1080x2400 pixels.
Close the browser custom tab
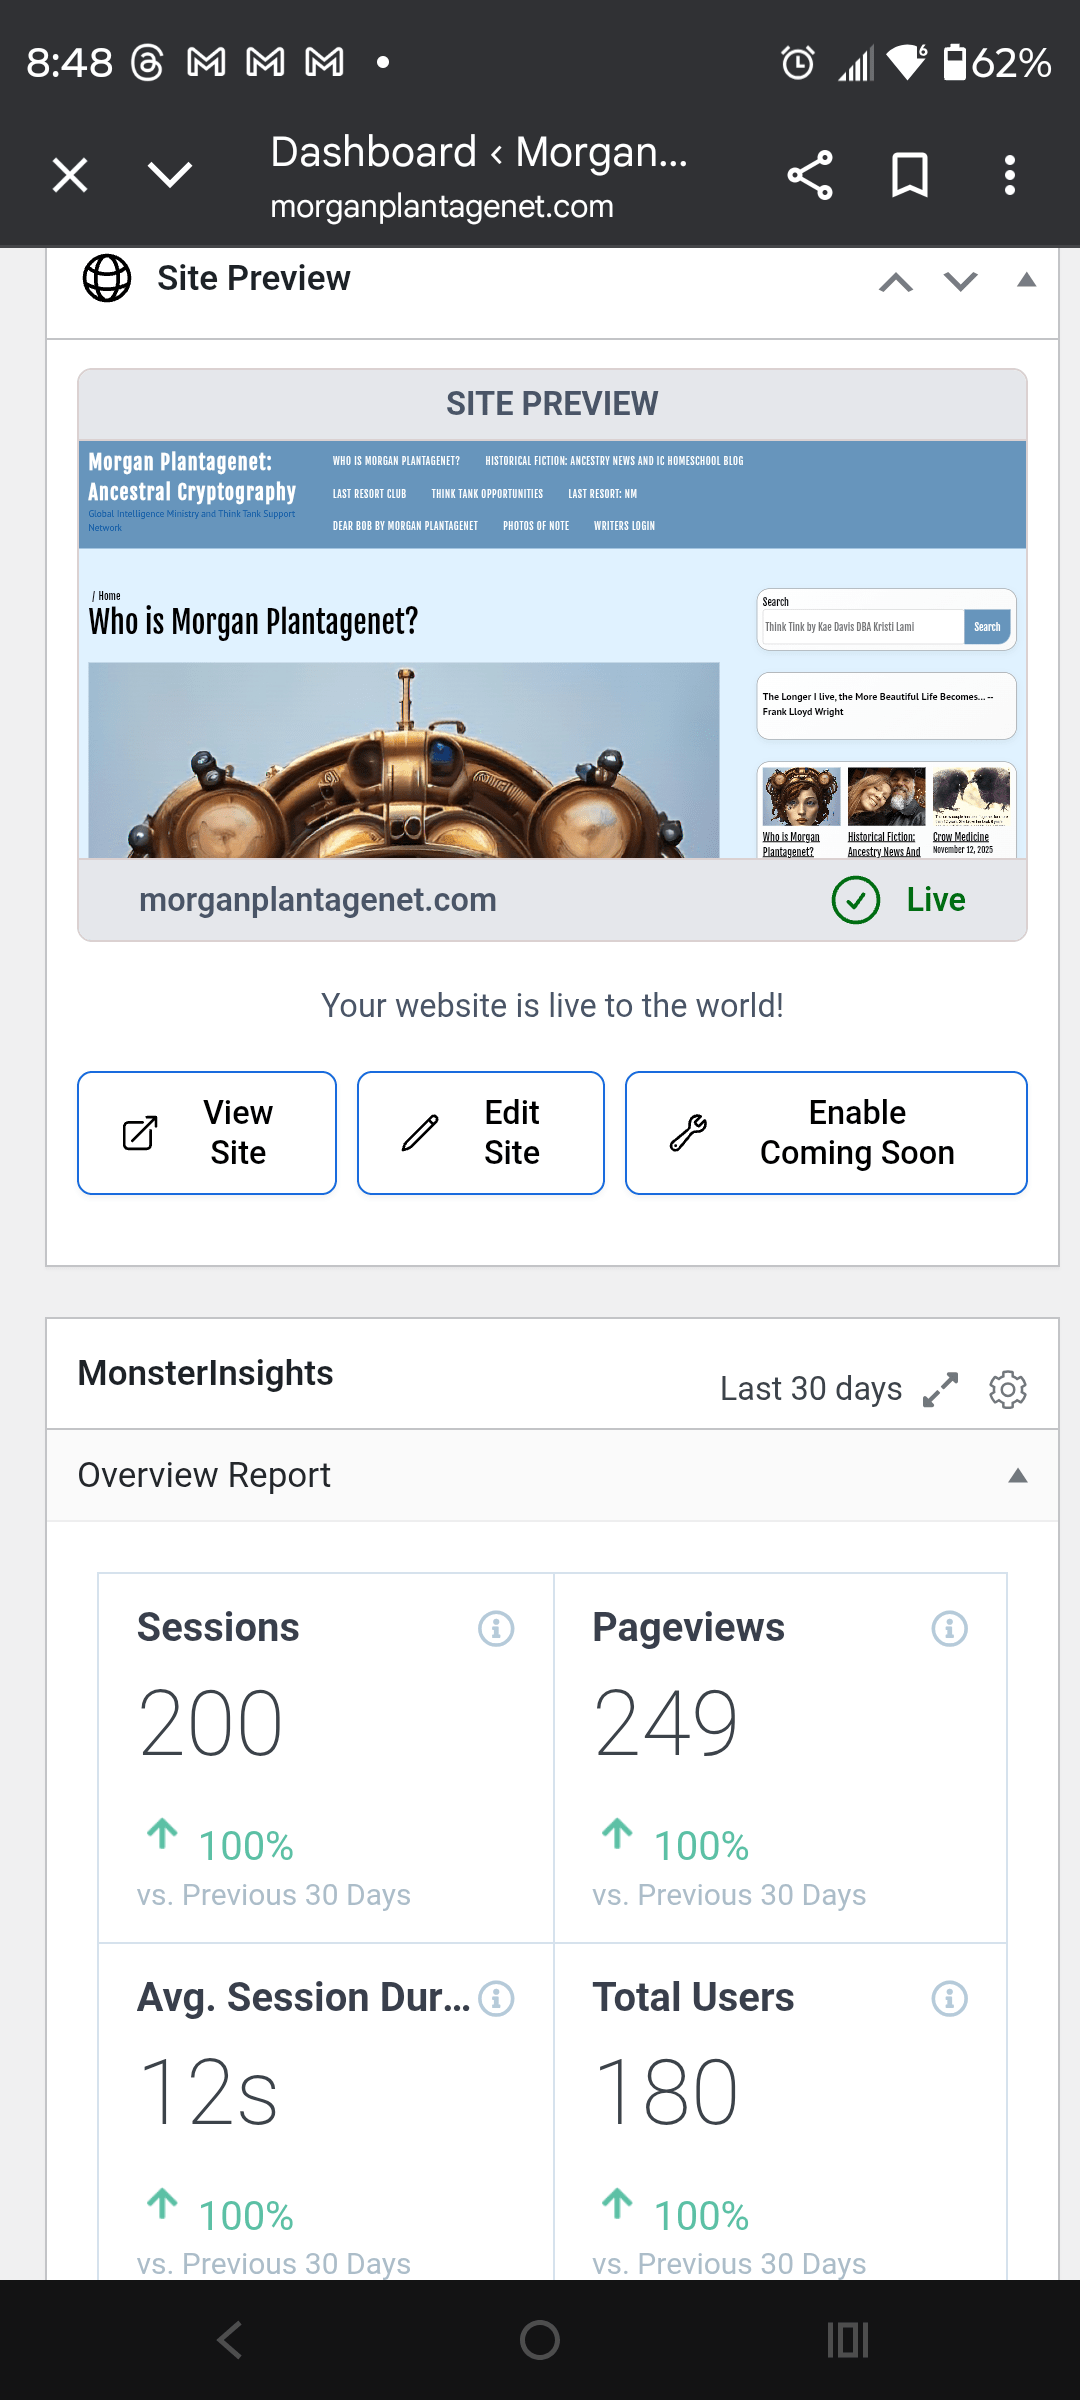pyautogui.click(x=70, y=176)
